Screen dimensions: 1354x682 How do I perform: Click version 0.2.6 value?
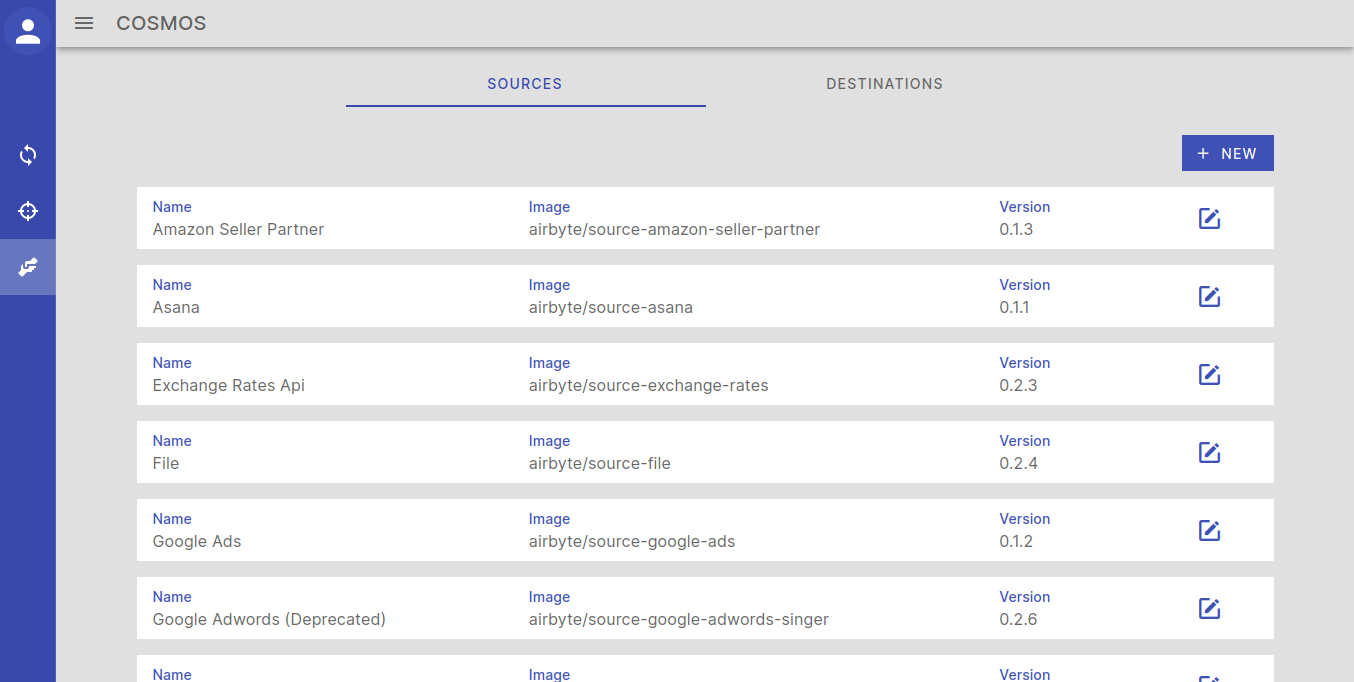[x=1018, y=619]
